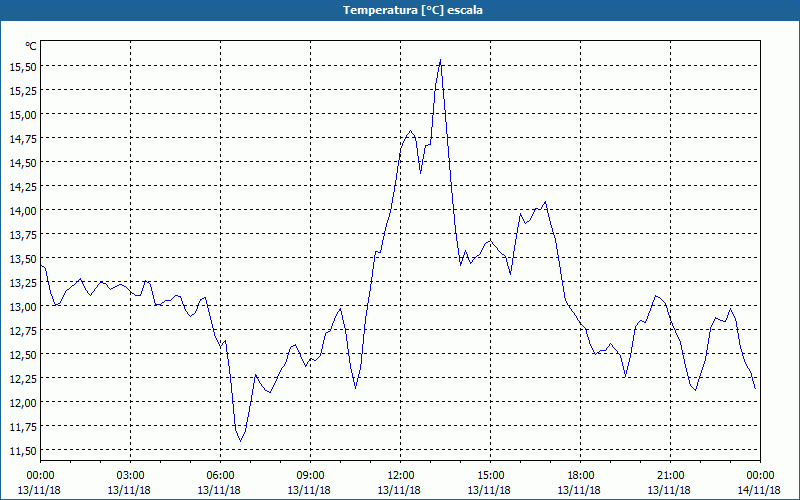The image size is (800, 500).
Task: Click the 14/11/18 date label
Action: 760,490
